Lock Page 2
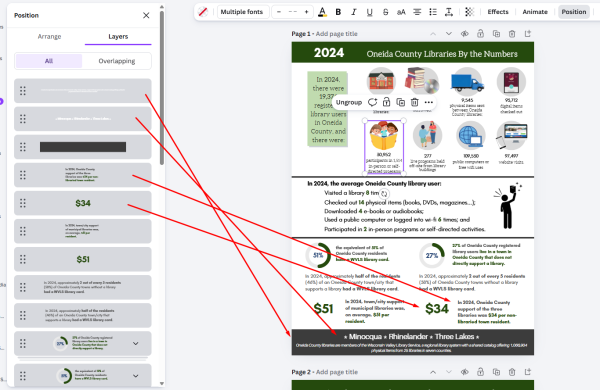 480,372
